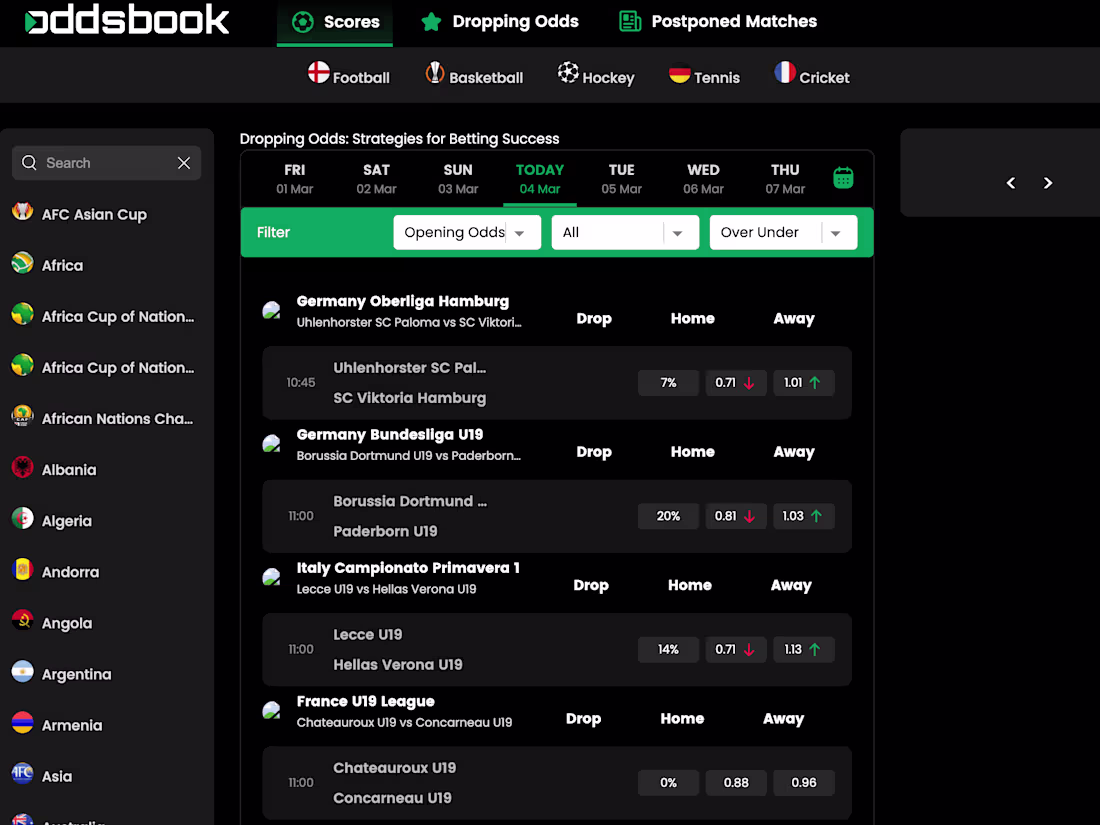Click the Angola flag icon
The width and height of the screenshot is (1100, 825).
point(22,621)
